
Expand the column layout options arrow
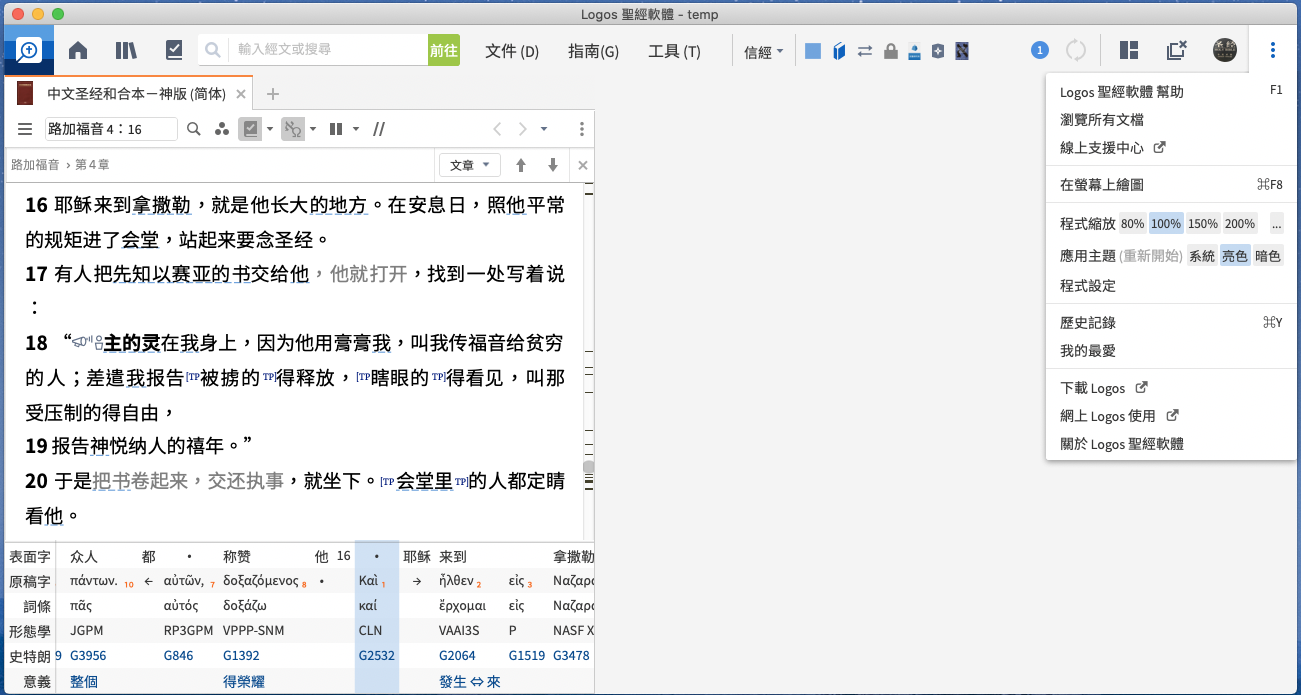pos(355,129)
